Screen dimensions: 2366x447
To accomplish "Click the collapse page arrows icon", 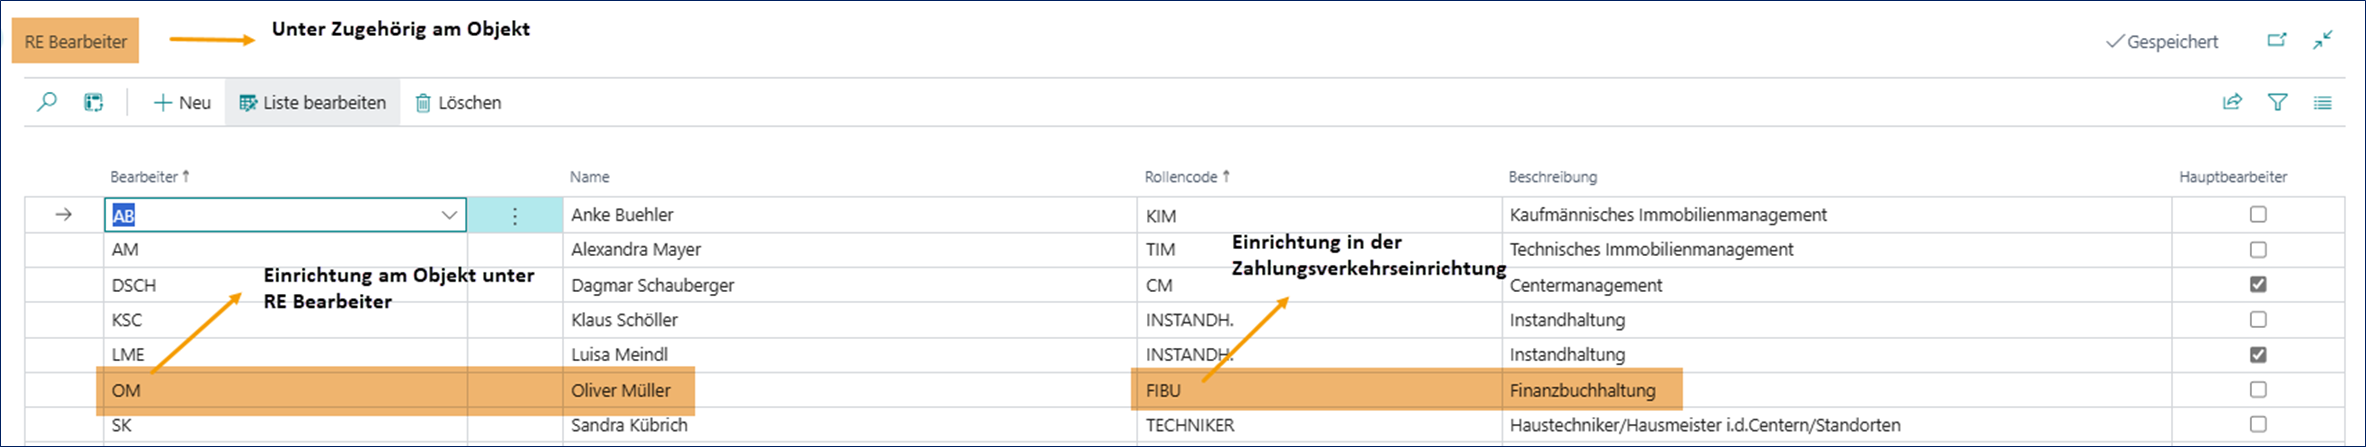I will click(2322, 41).
